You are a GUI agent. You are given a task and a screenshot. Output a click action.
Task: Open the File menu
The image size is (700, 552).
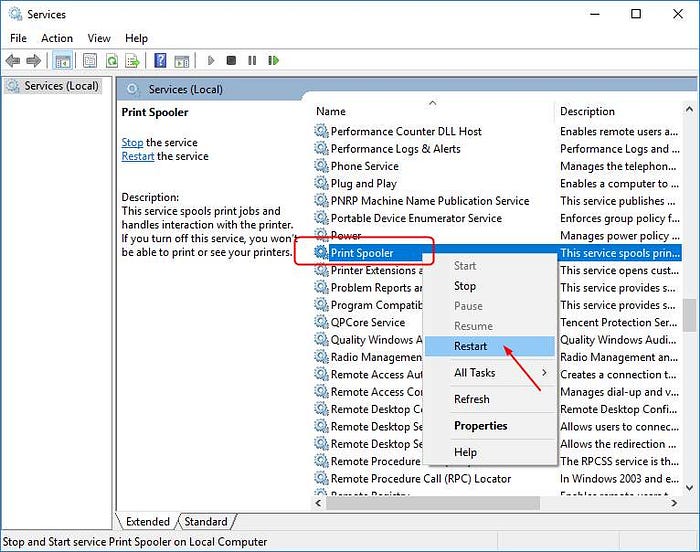pyautogui.click(x=18, y=38)
